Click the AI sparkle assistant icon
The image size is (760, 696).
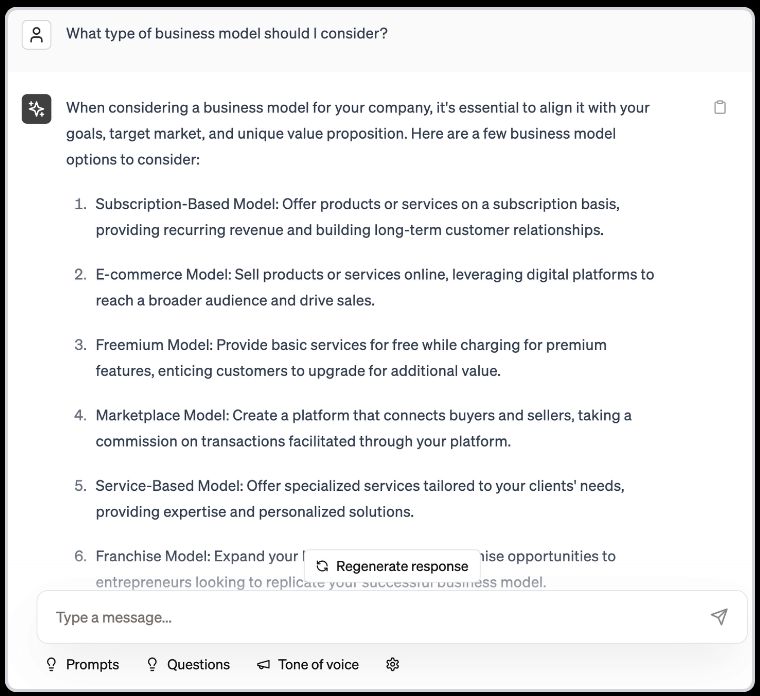[x=36, y=109]
